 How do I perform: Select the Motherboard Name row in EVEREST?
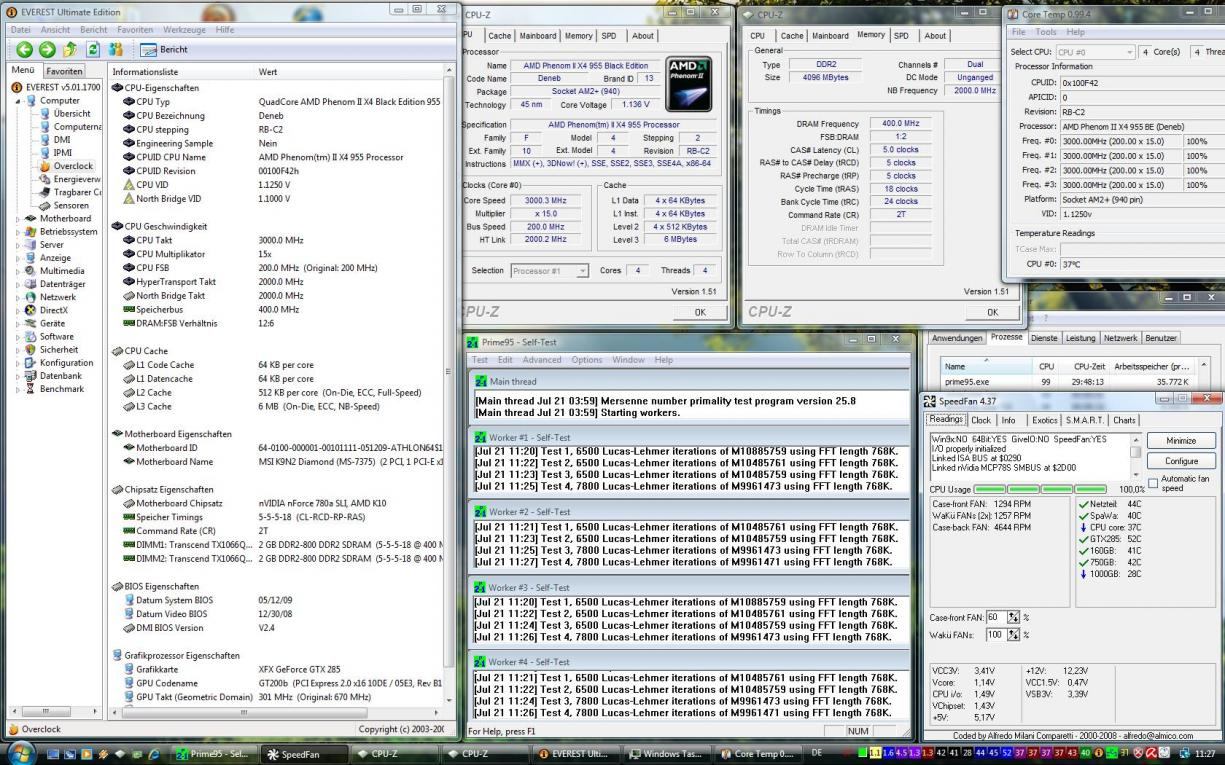point(275,461)
